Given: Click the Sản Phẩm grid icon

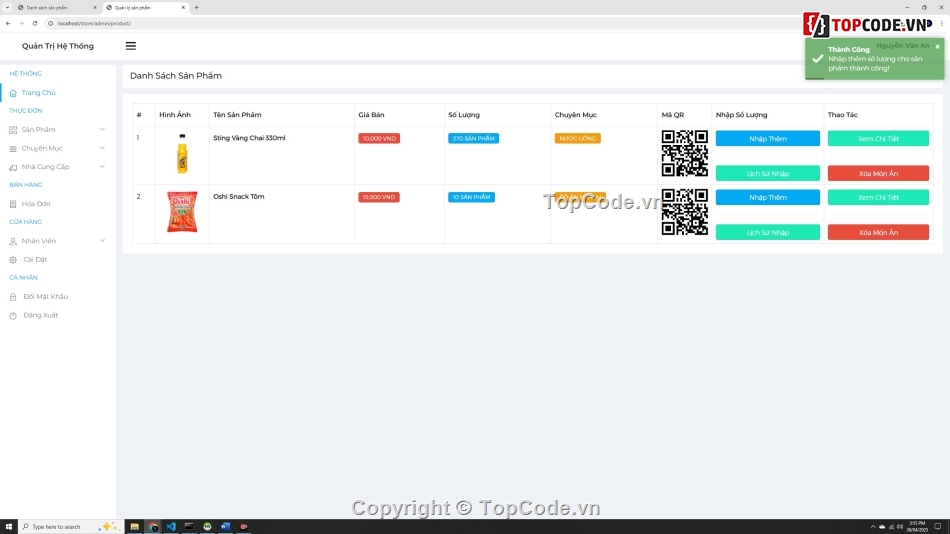Looking at the screenshot, I should pyautogui.click(x=13, y=130).
